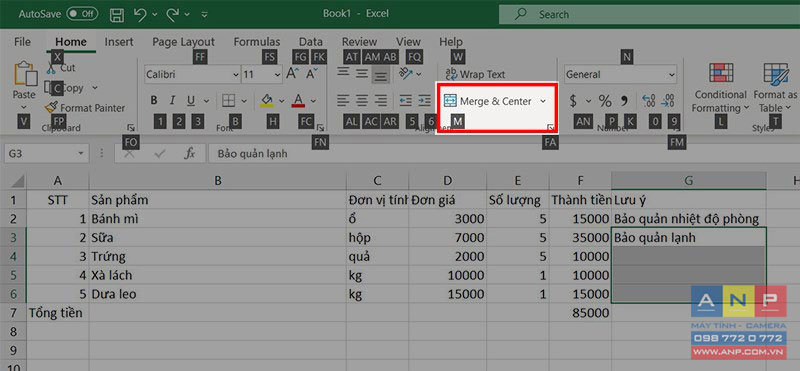Open the General number format dropdown
This screenshot has height=371, width=800.
(671, 75)
